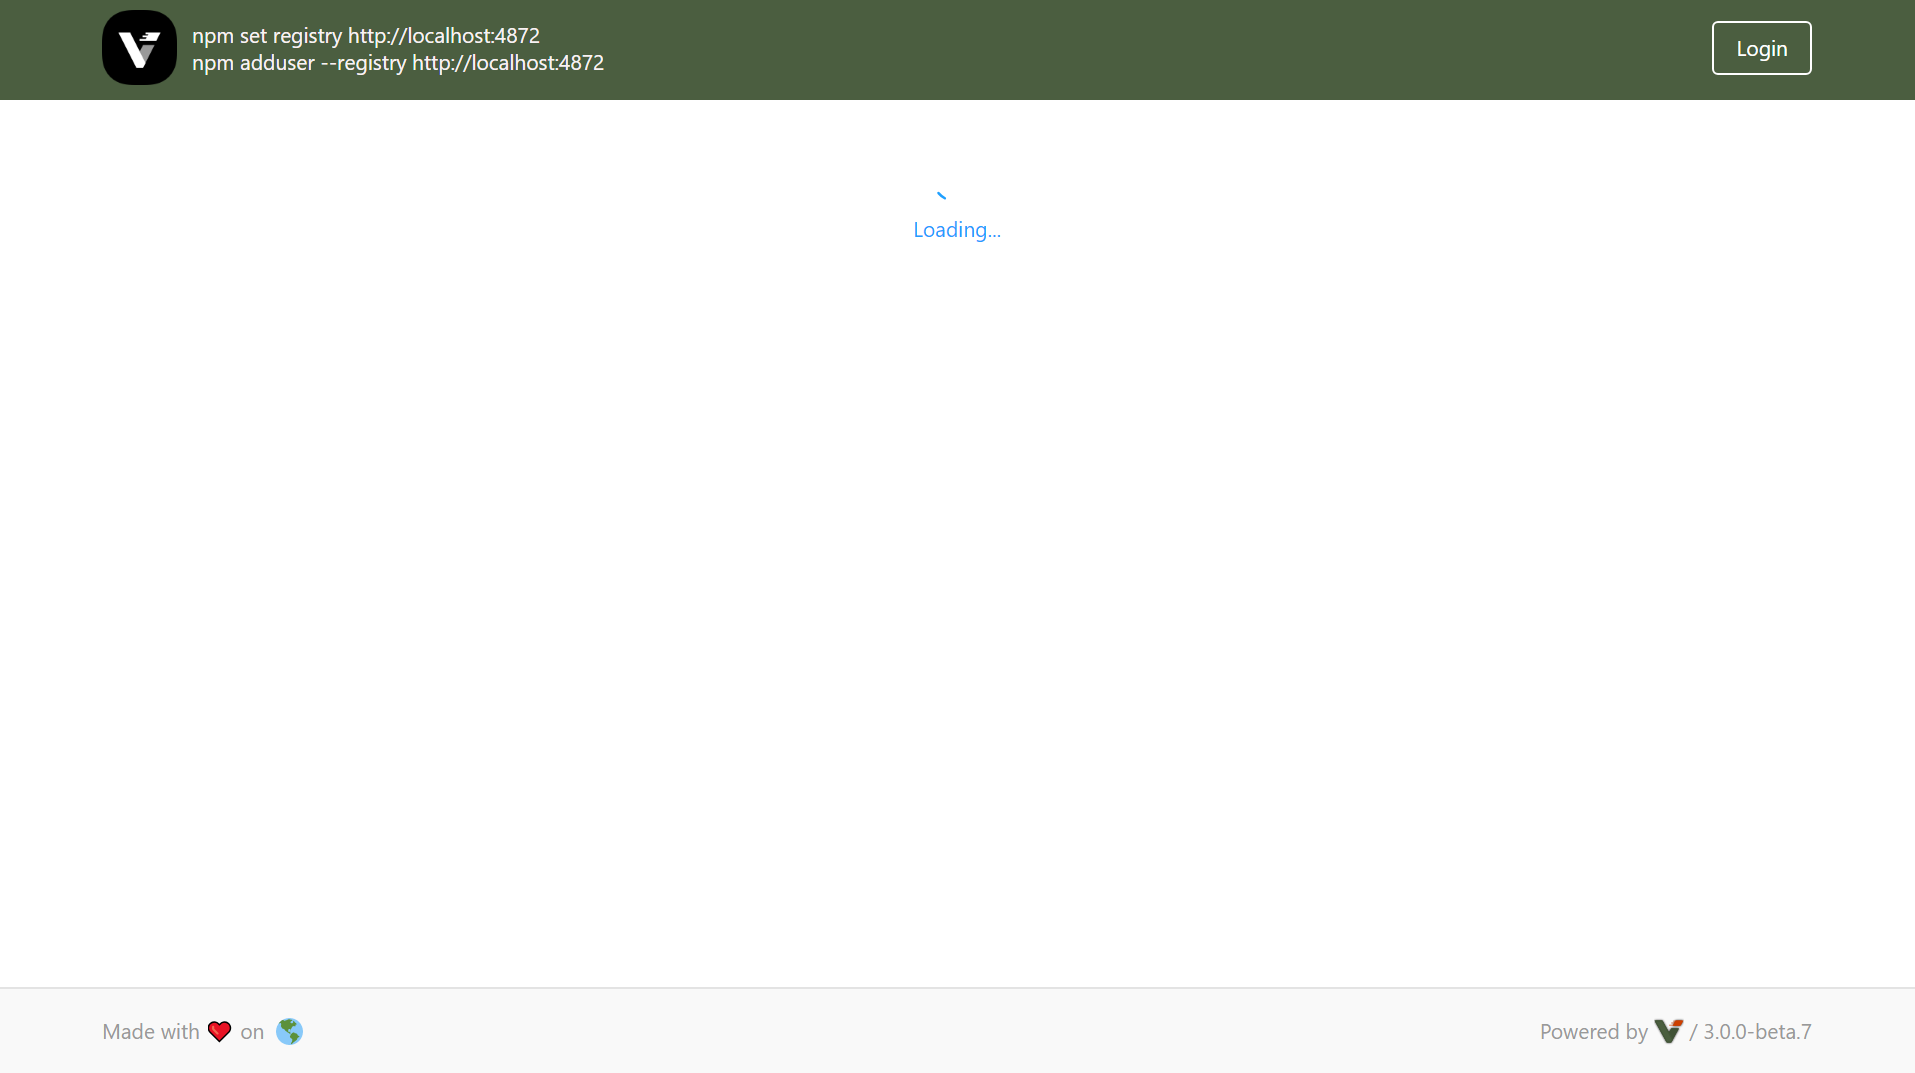This screenshot has height=1073, width=1915.
Task: Click the empty page body area
Action: tap(957, 600)
